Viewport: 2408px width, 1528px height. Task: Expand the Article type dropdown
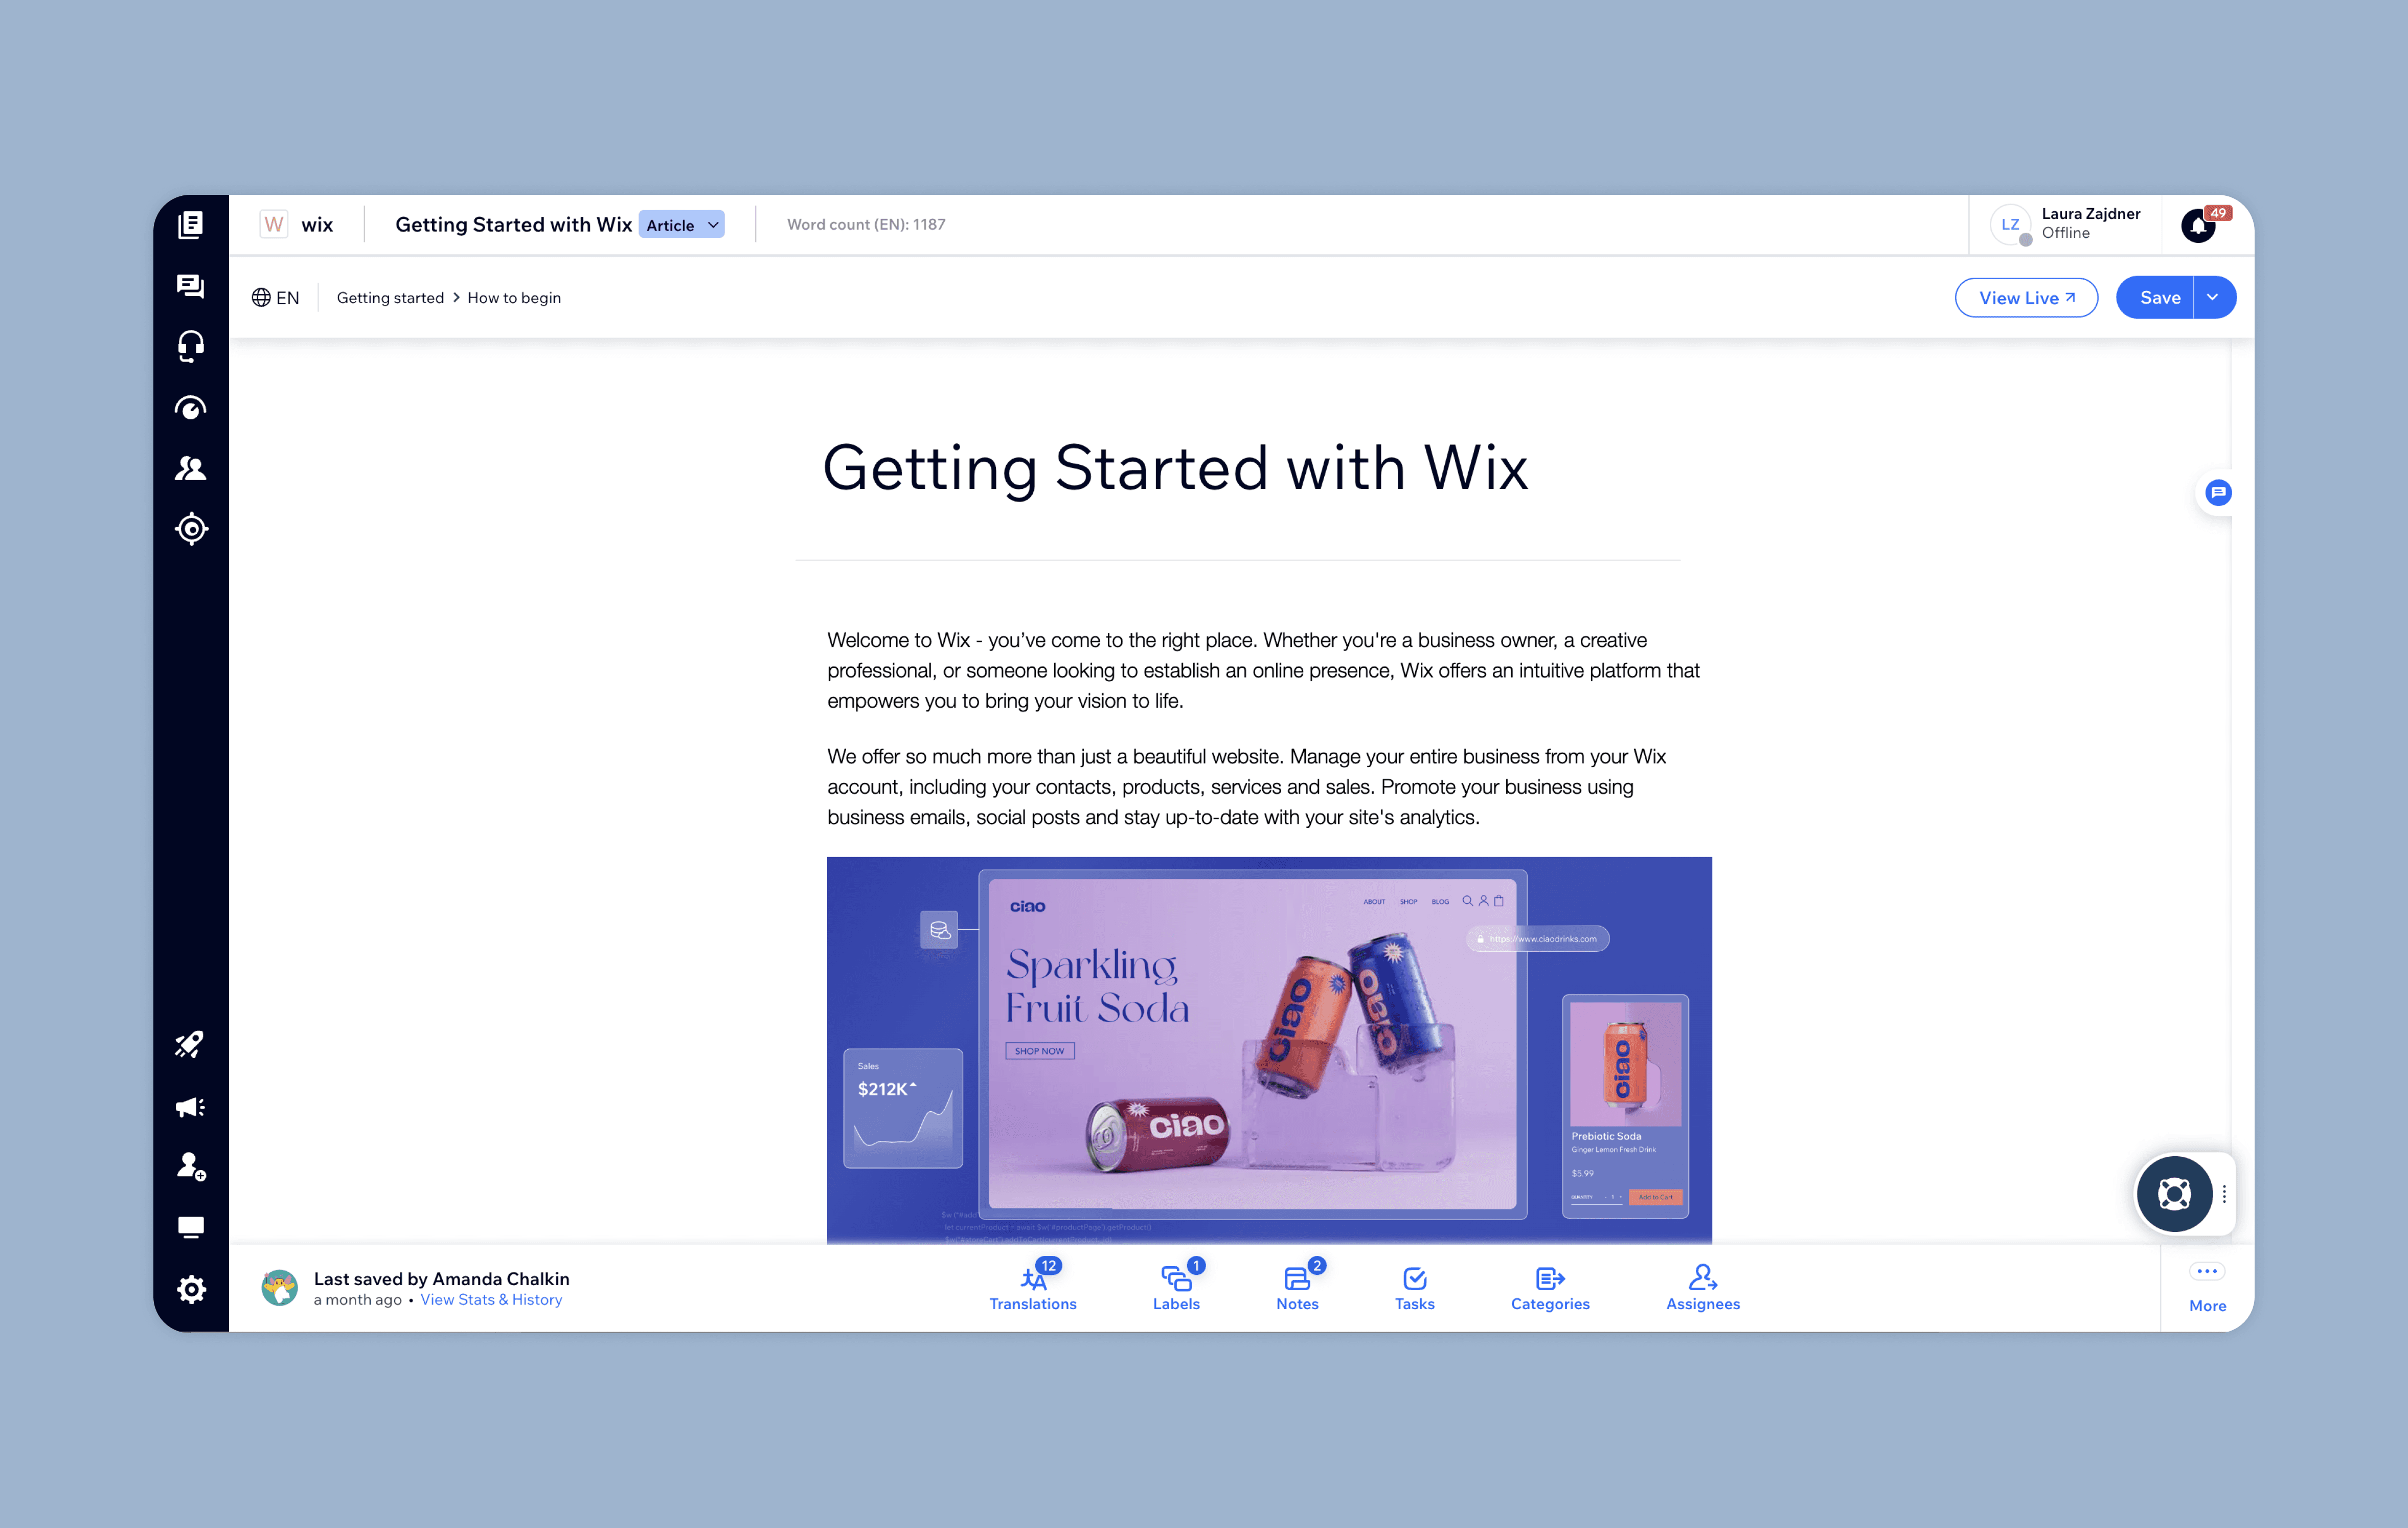pyautogui.click(x=682, y=225)
